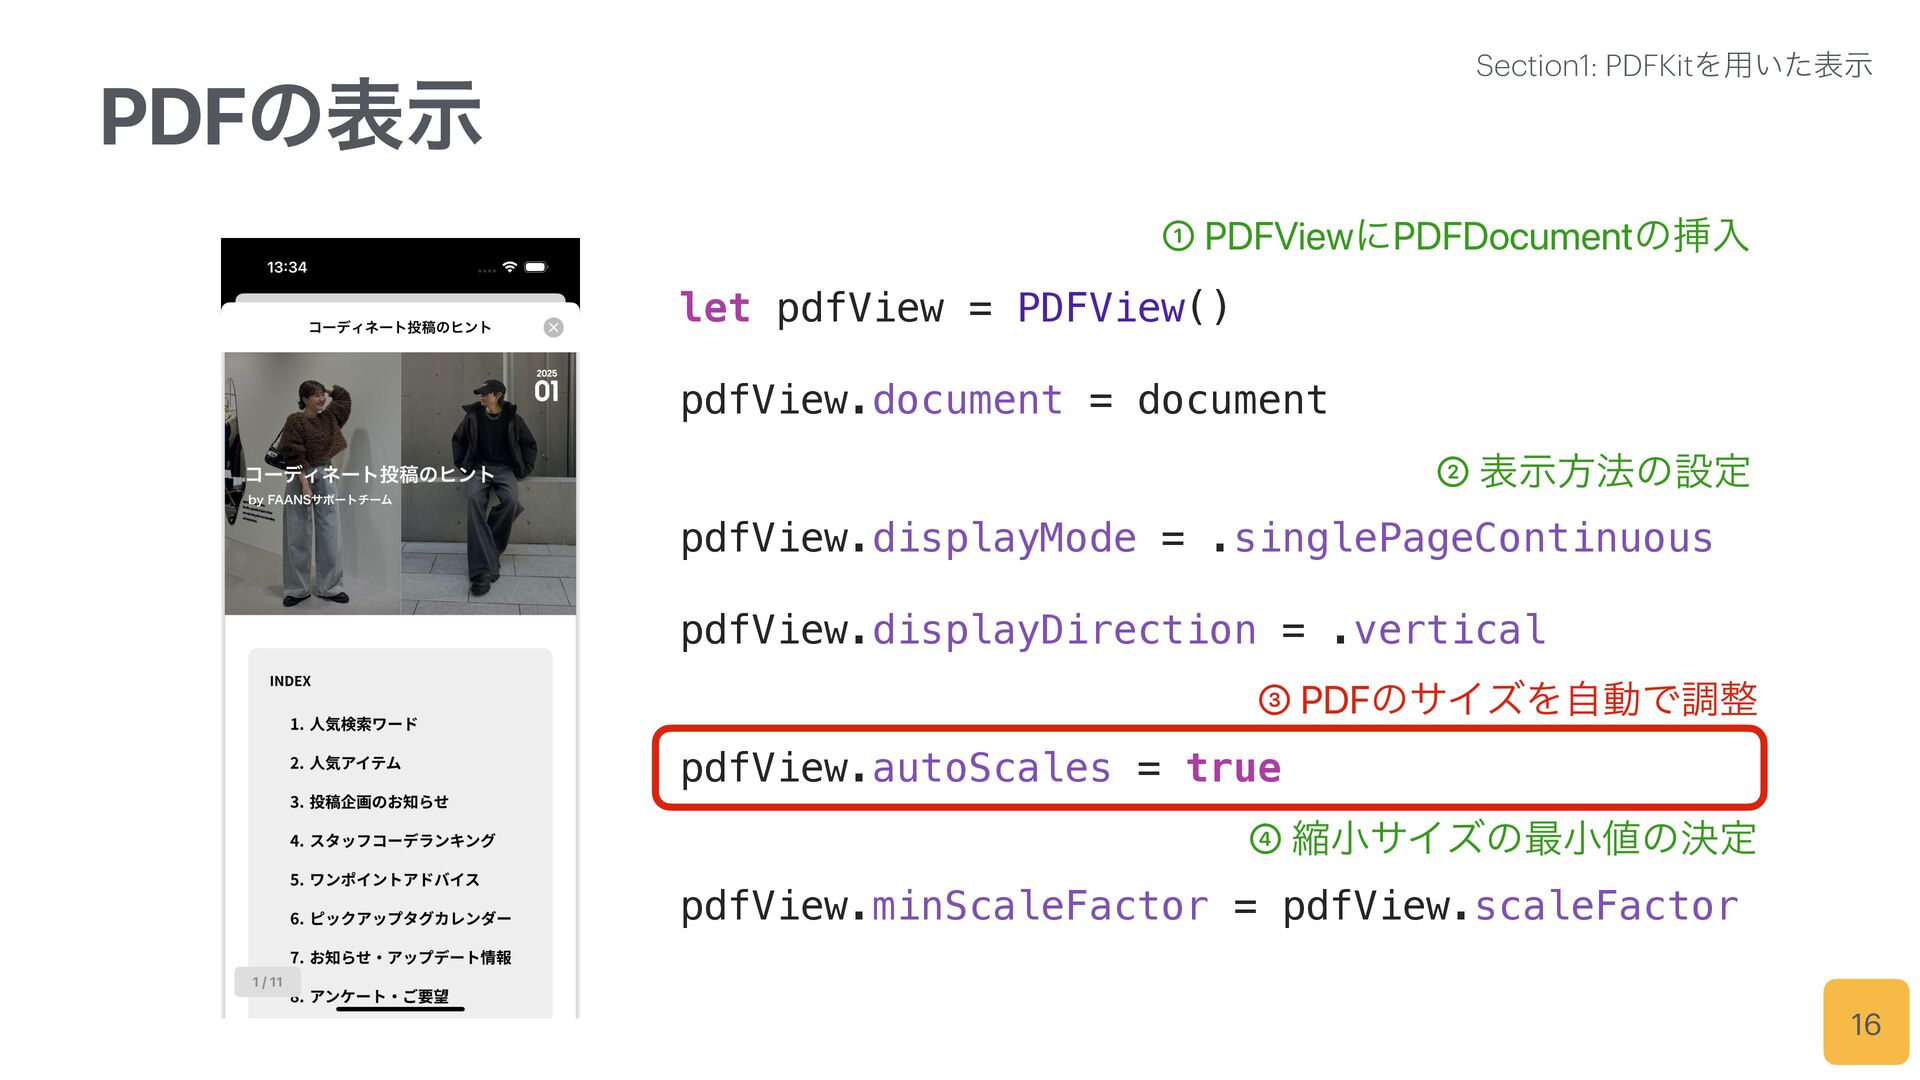This screenshot has height=1080, width=1920.
Task: Close the コーディネート投稿のヒント sheet
Action: (x=553, y=328)
